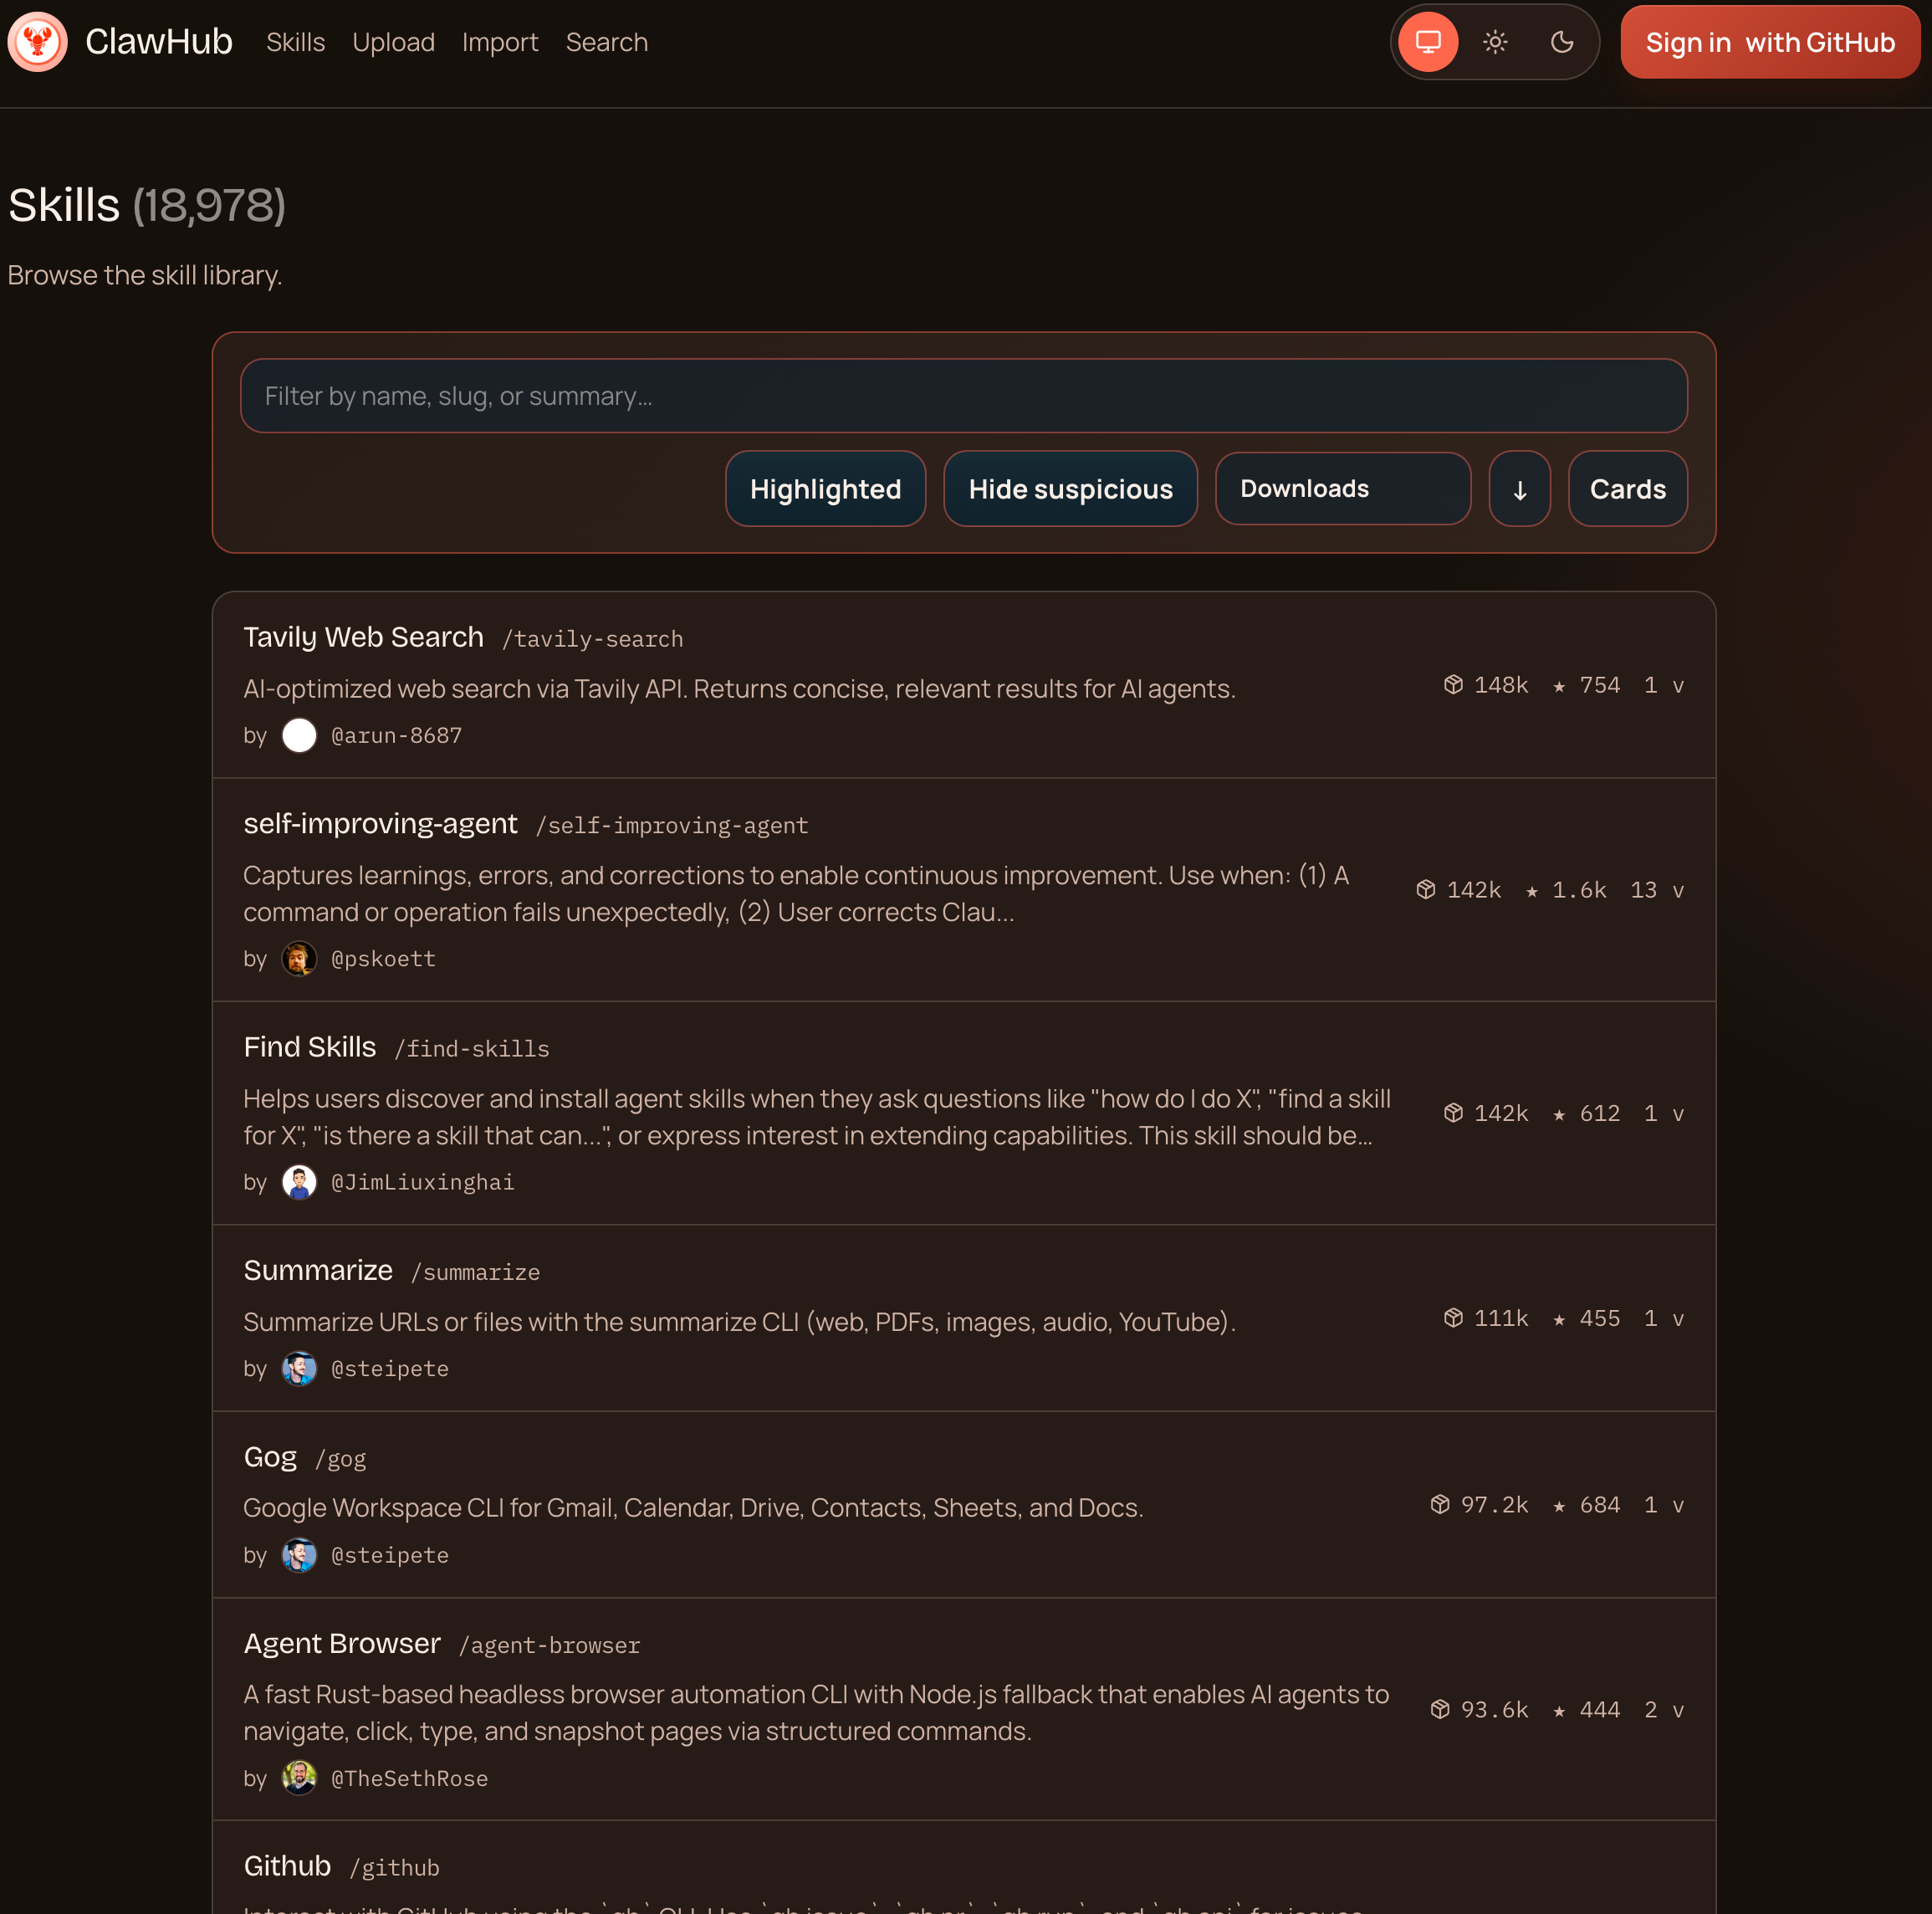The image size is (1932, 1914).
Task: Toggle the Hide suspicious filter
Action: point(1069,489)
